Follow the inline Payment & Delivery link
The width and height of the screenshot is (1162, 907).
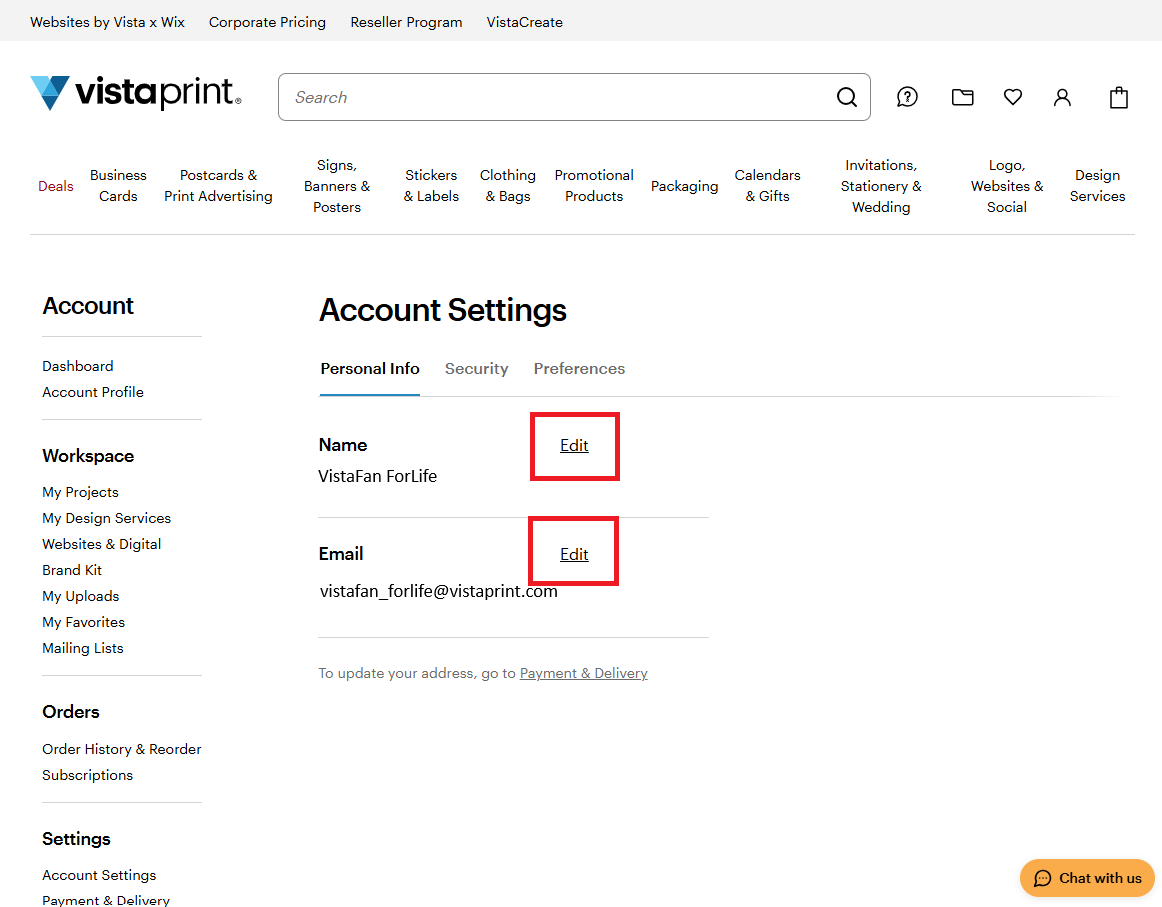click(x=584, y=674)
